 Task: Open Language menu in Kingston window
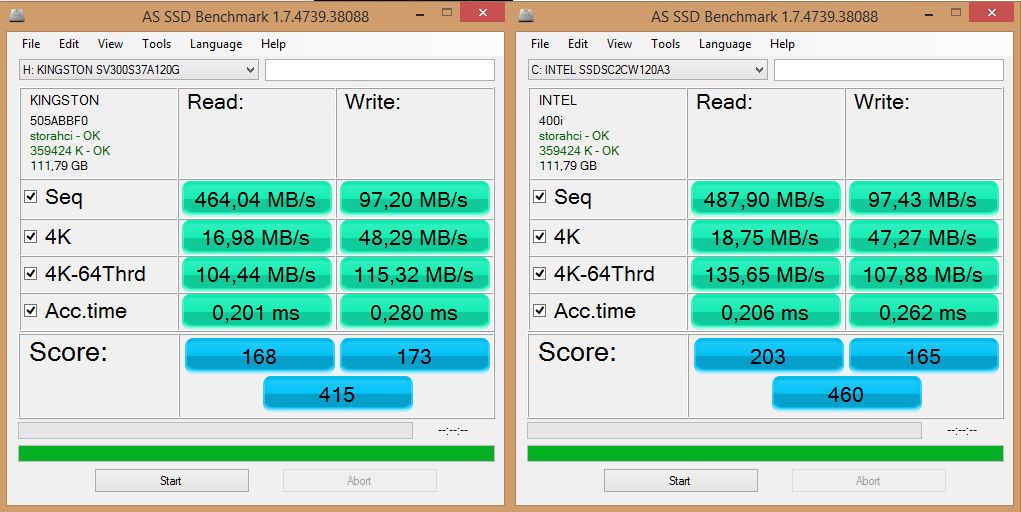pyautogui.click(x=216, y=44)
